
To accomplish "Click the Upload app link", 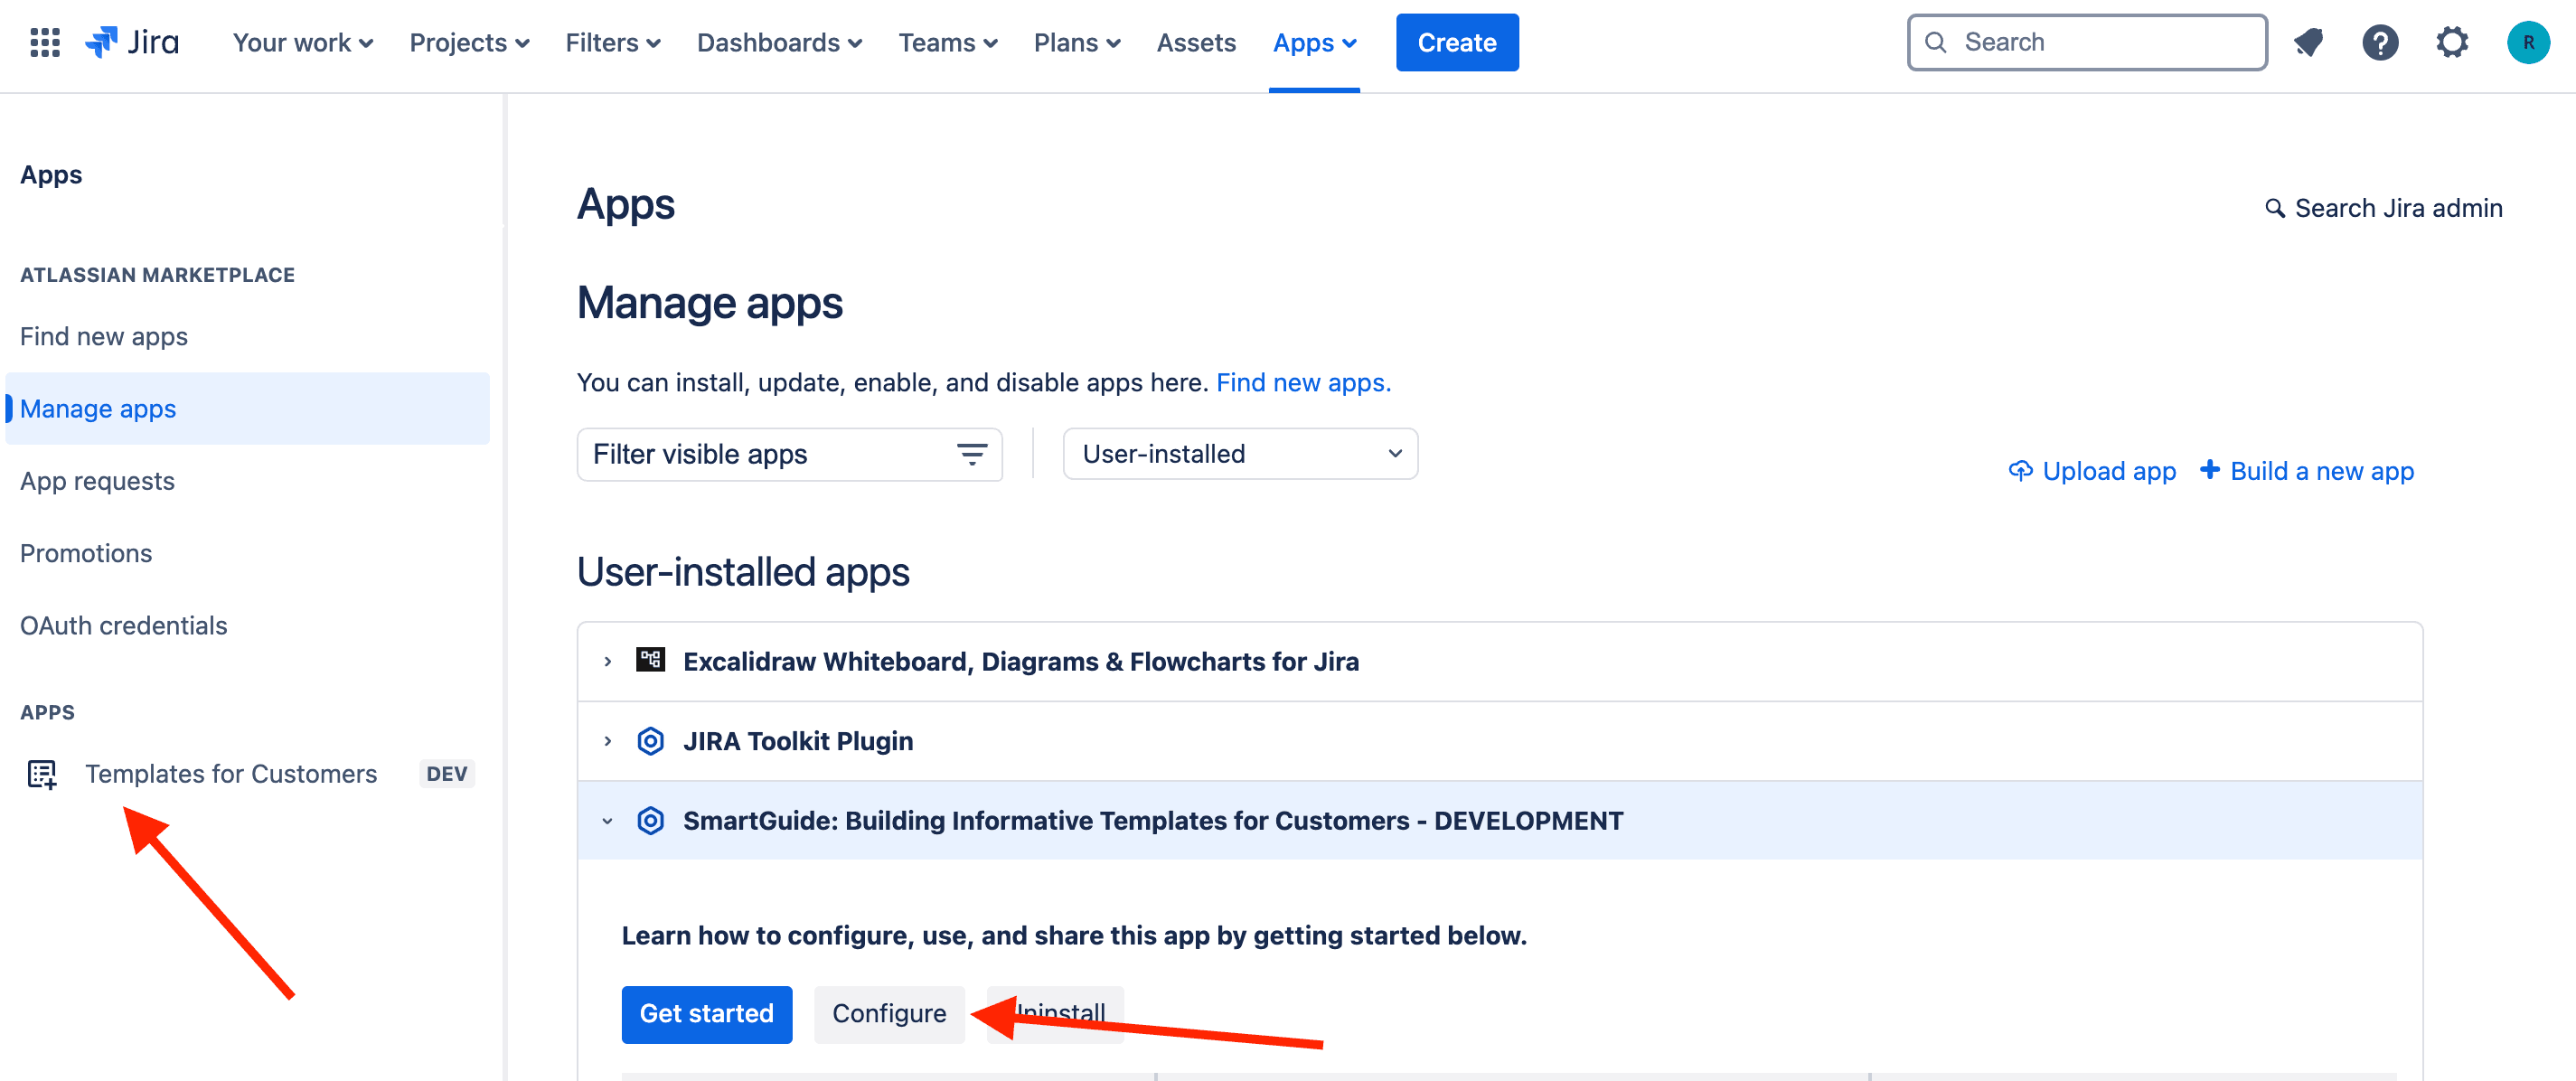I will point(2109,470).
